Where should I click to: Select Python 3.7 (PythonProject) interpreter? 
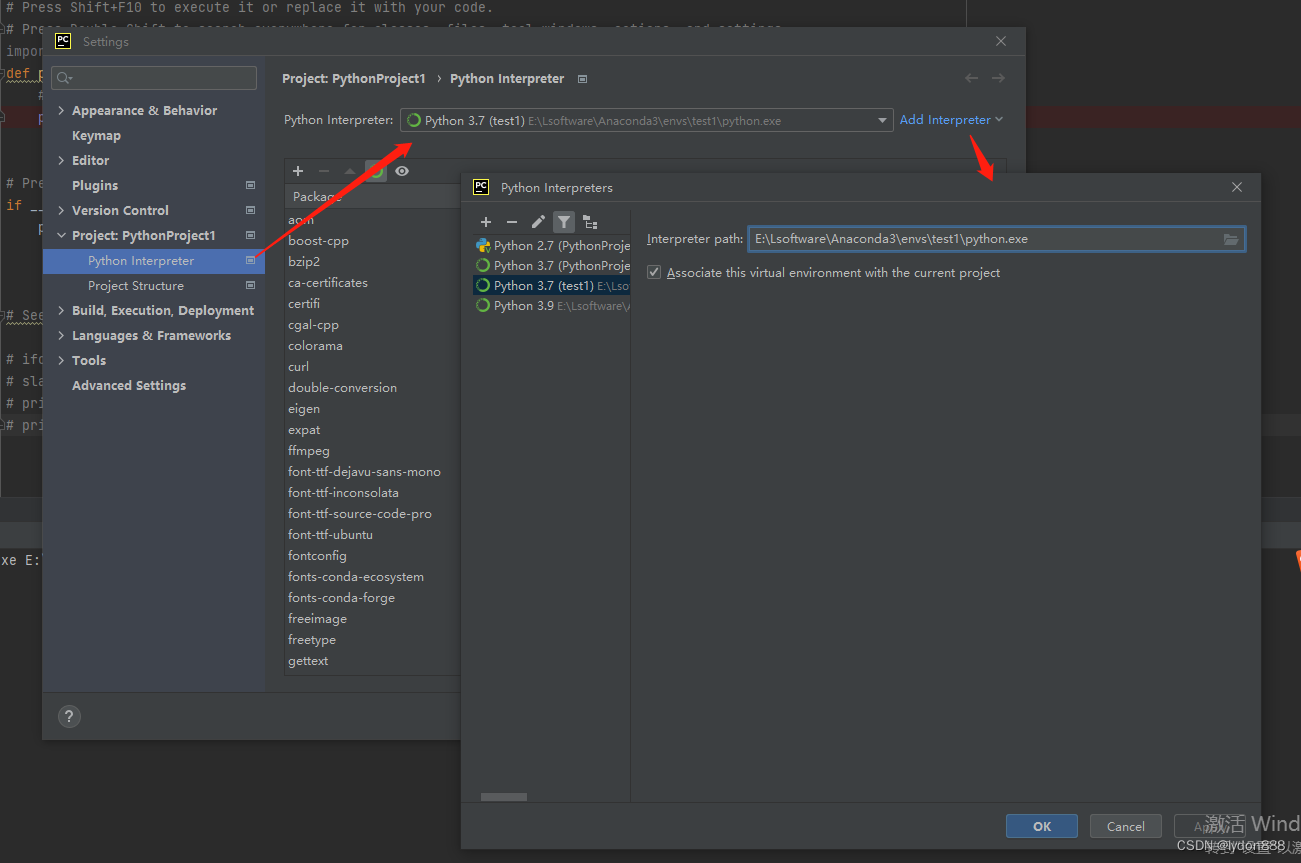(x=552, y=265)
